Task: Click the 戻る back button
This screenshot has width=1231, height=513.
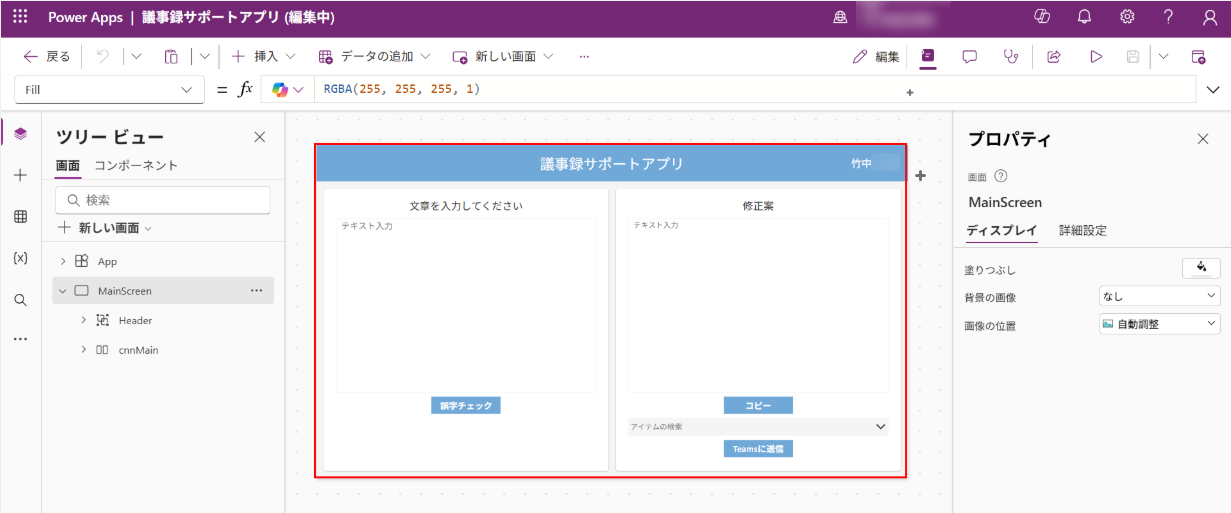Action: pyautogui.click(x=47, y=57)
